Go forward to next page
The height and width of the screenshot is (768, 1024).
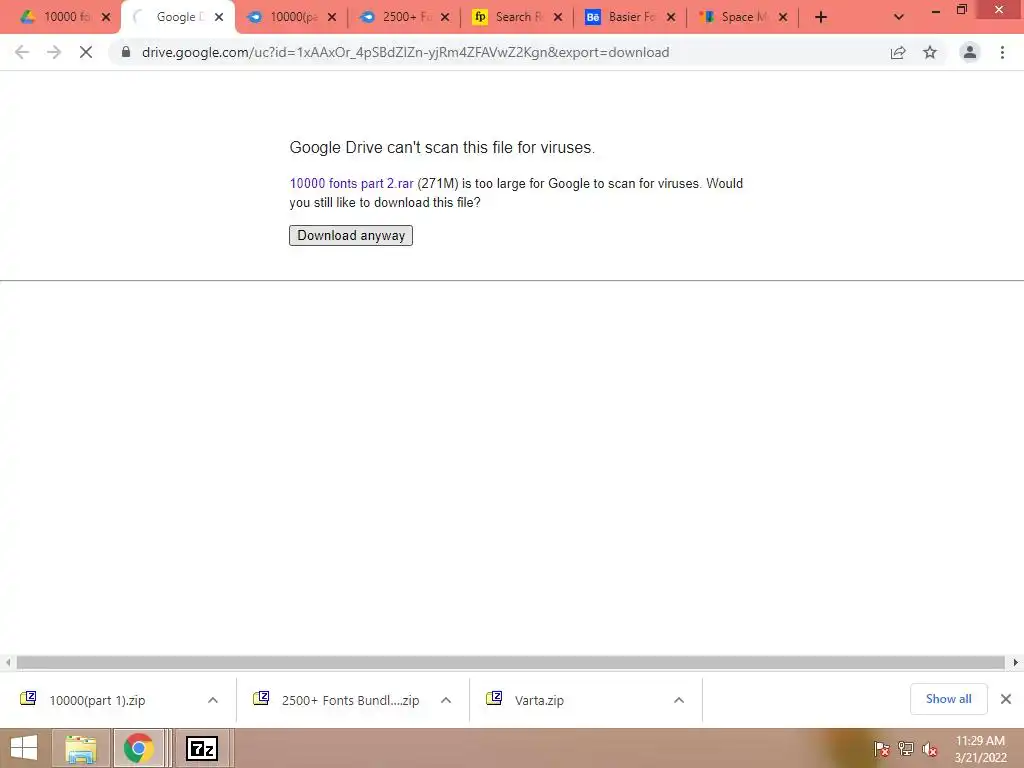[x=54, y=52]
